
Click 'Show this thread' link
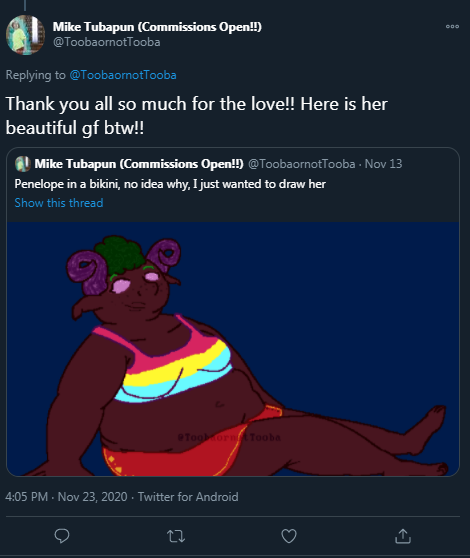pyautogui.click(x=59, y=203)
